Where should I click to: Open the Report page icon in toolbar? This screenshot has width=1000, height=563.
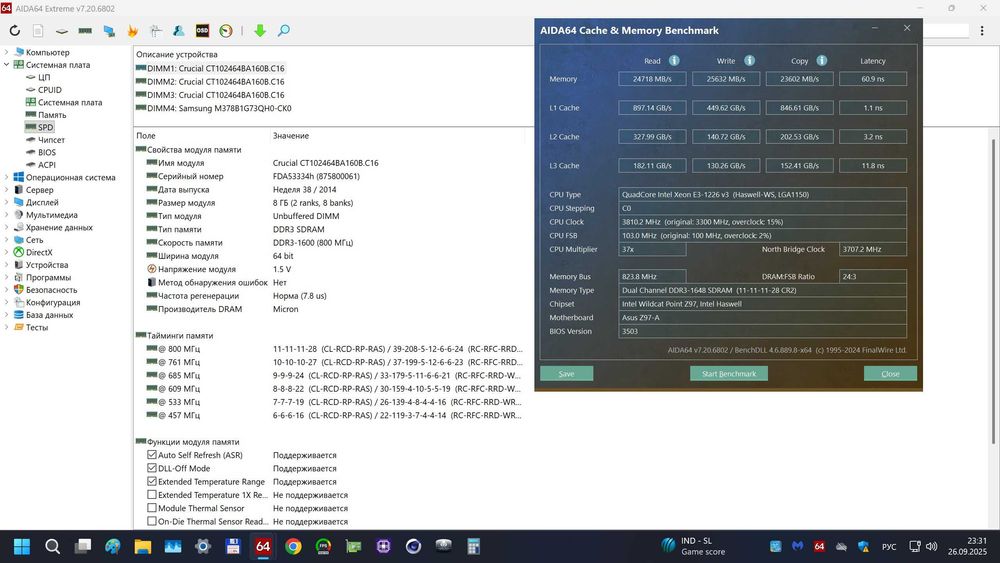pos(38,31)
